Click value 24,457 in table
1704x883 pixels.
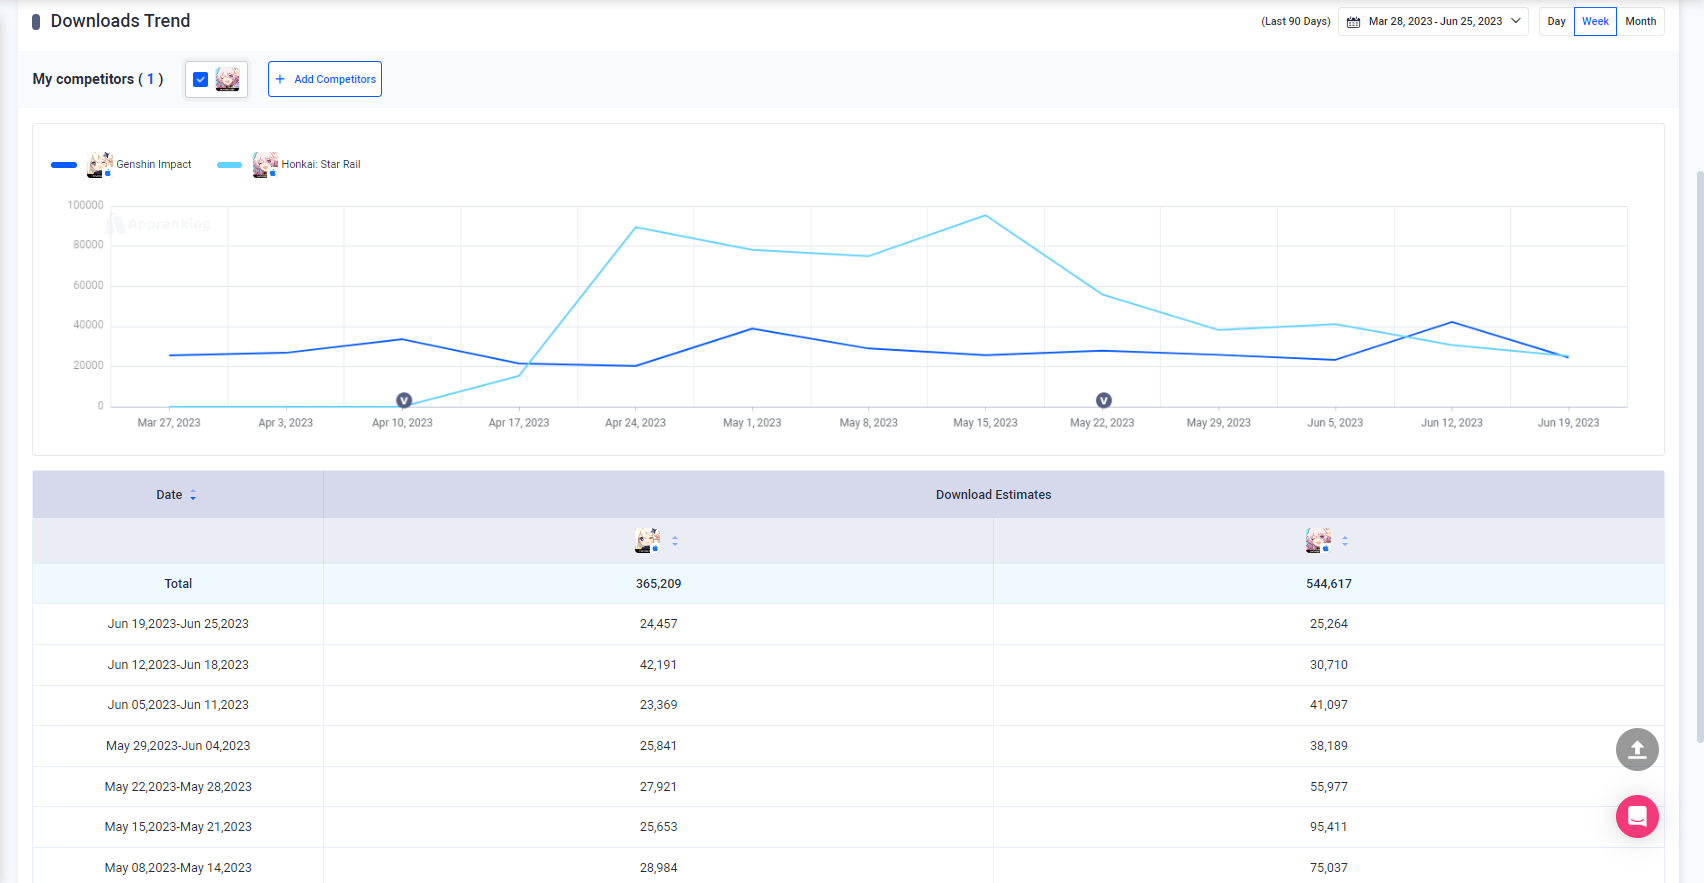[x=658, y=624]
